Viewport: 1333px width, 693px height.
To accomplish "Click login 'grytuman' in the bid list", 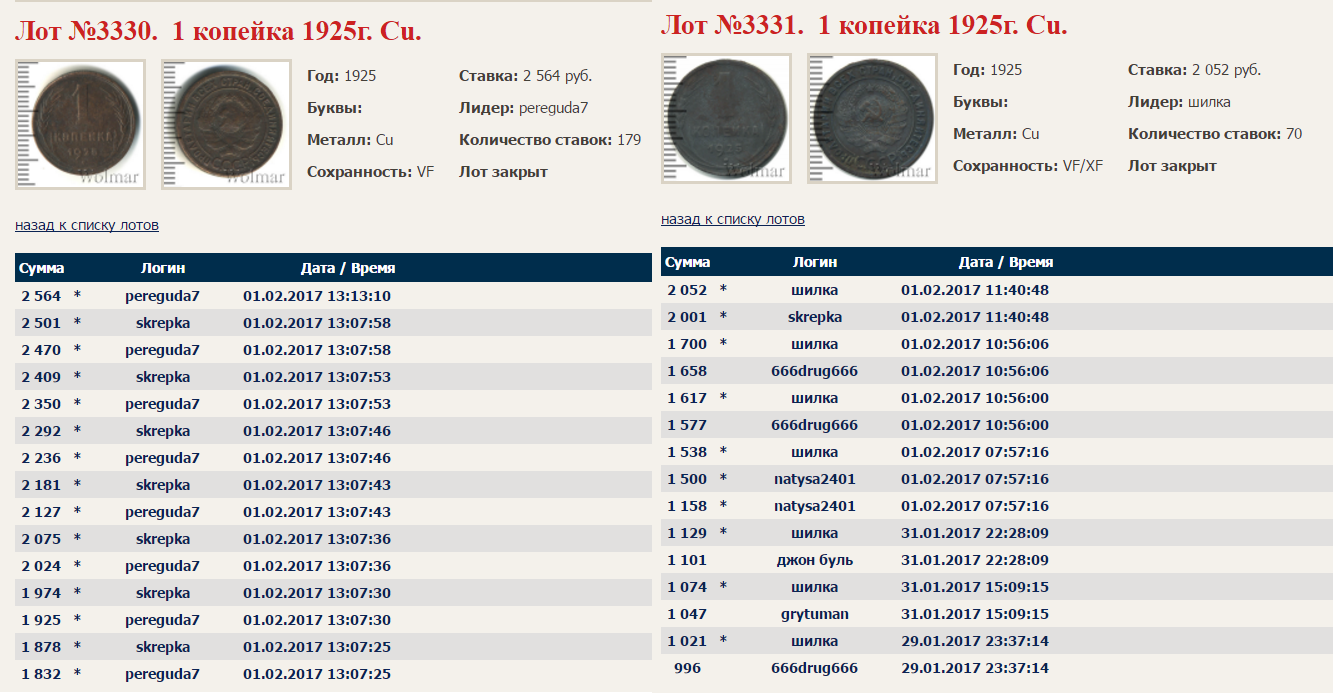I will point(815,614).
